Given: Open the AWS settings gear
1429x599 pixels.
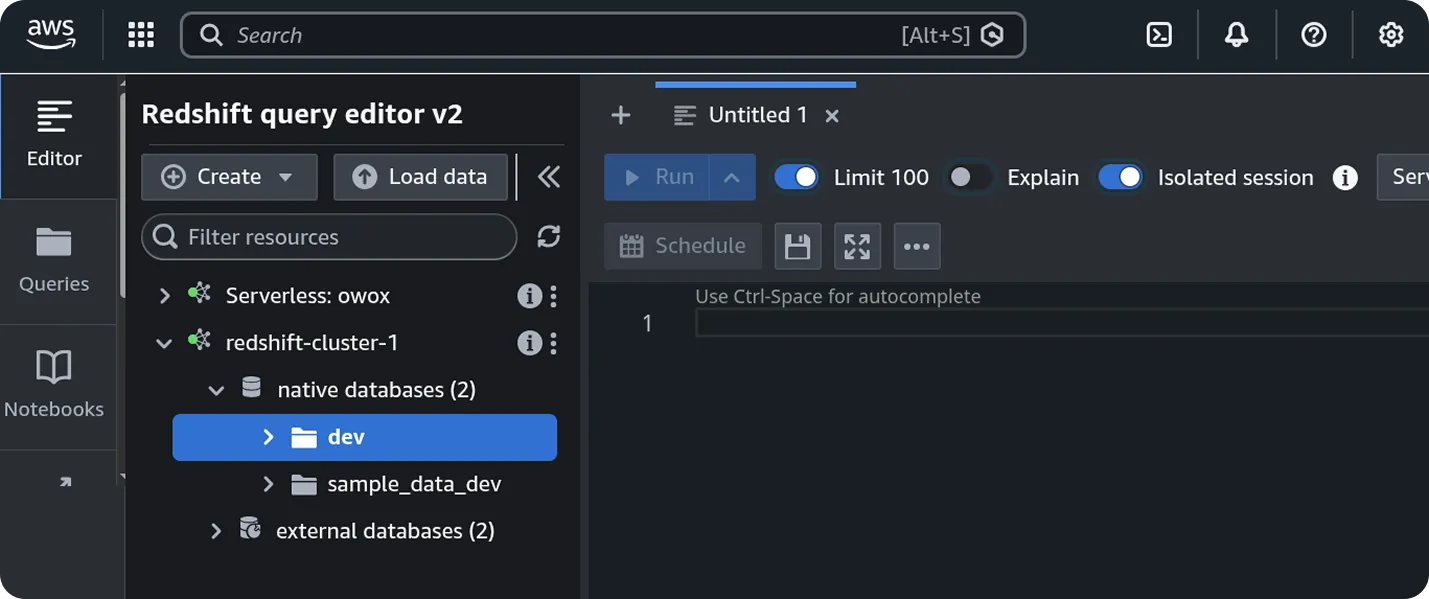Looking at the screenshot, I should tap(1391, 33).
